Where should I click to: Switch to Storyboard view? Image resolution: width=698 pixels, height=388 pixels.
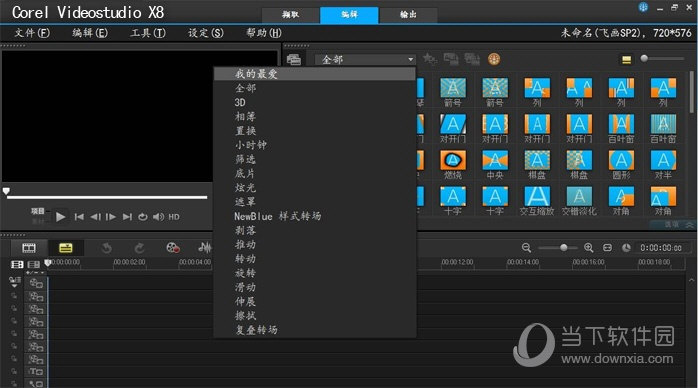(29, 248)
